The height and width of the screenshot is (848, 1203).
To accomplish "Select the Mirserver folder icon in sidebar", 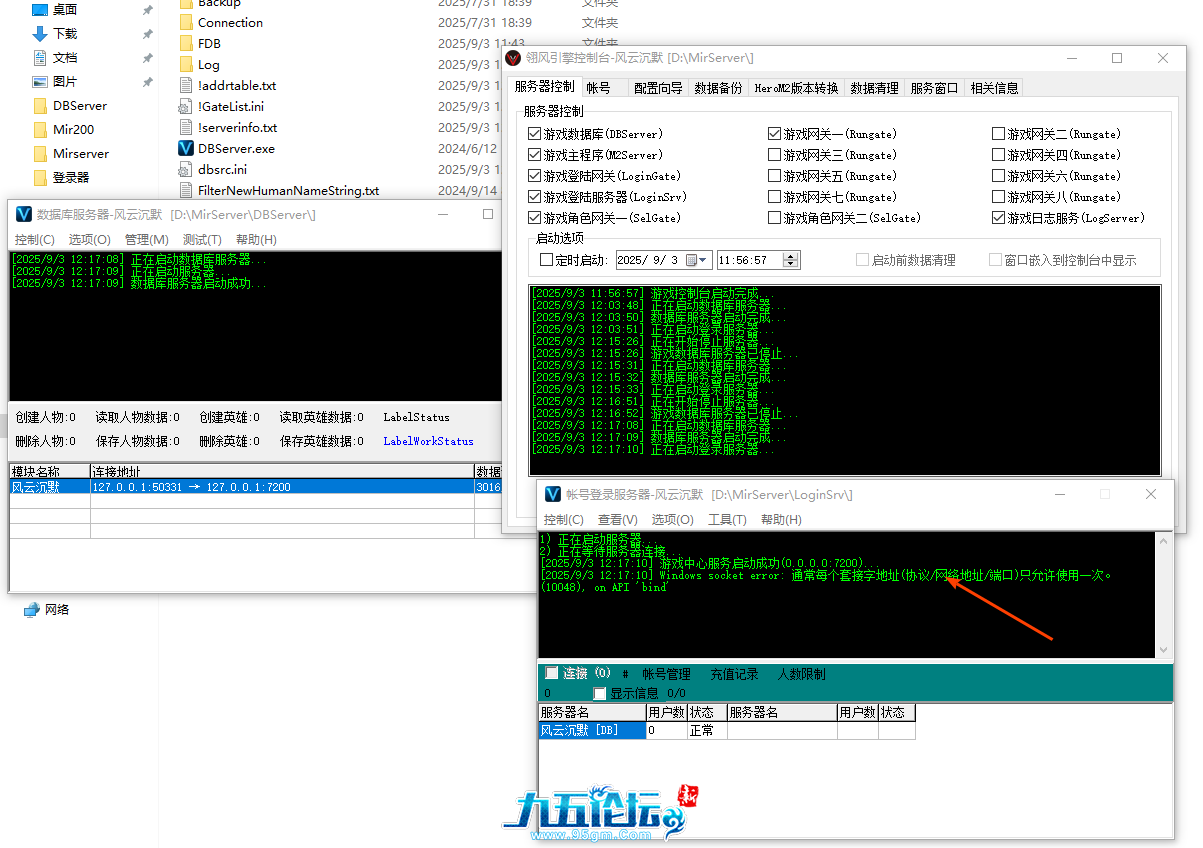I will point(40,154).
